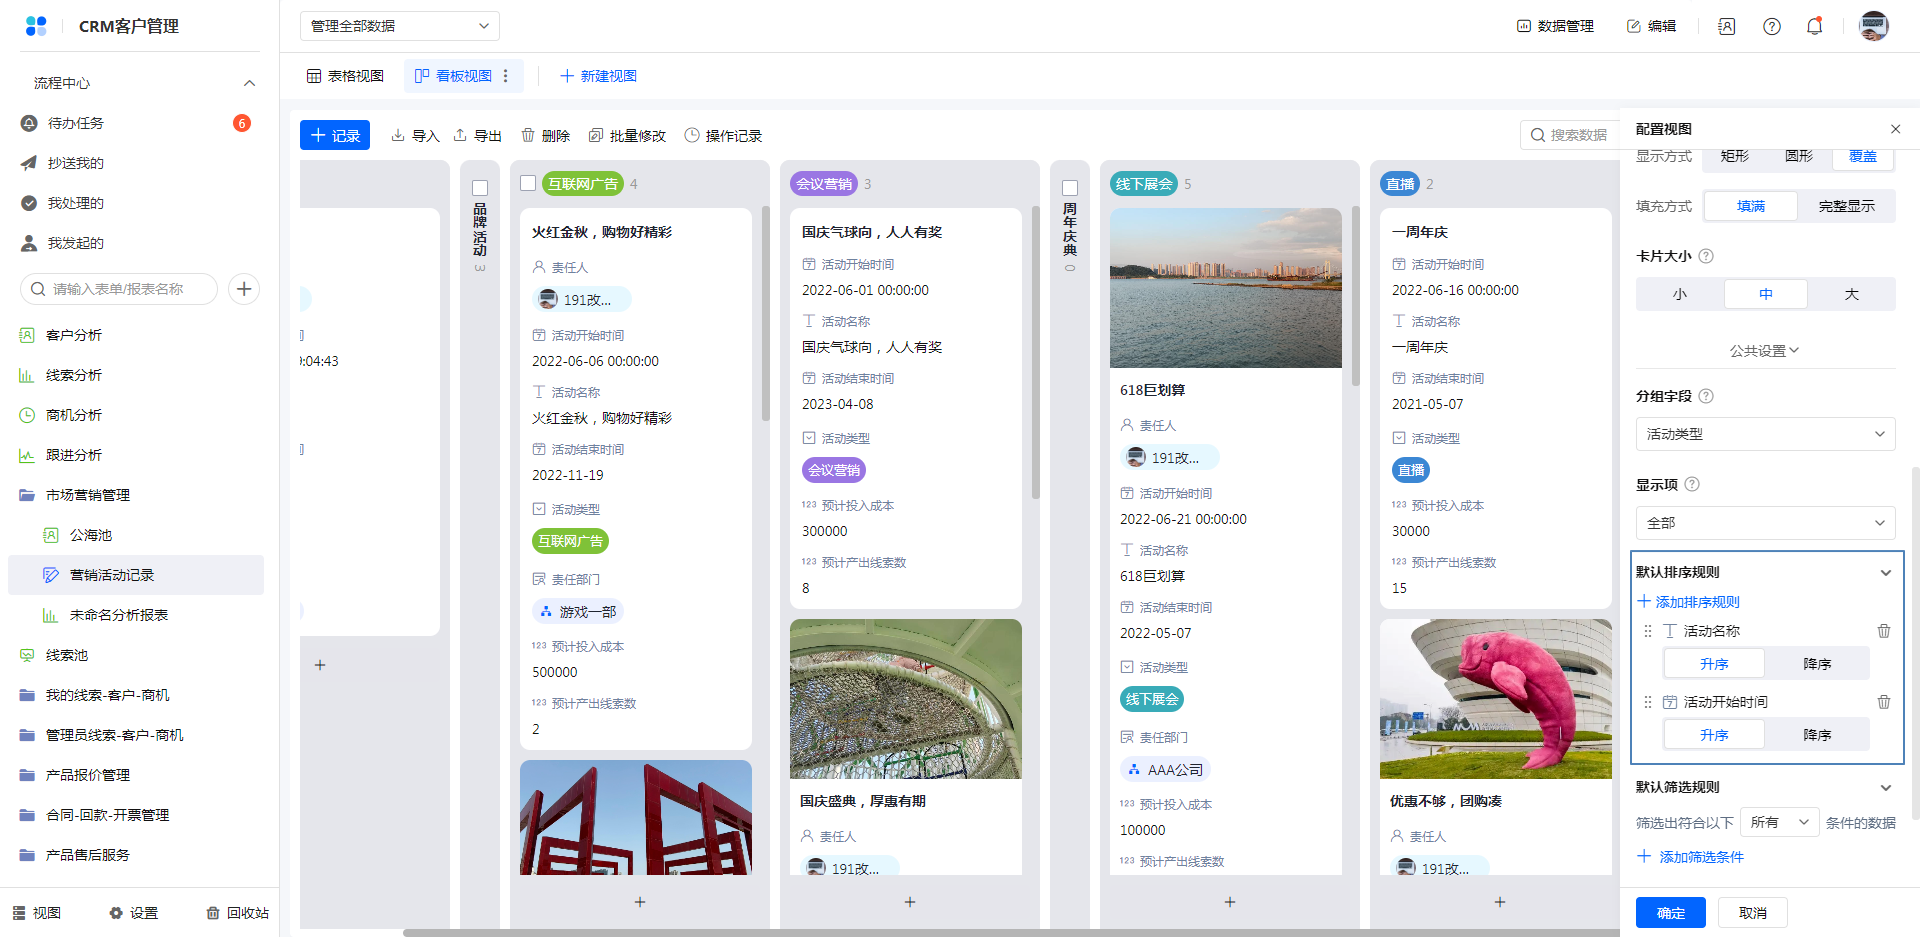Image resolution: width=1920 pixels, height=937 pixels.
Task: Switch to the 表格视图 tab
Action: 345,76
